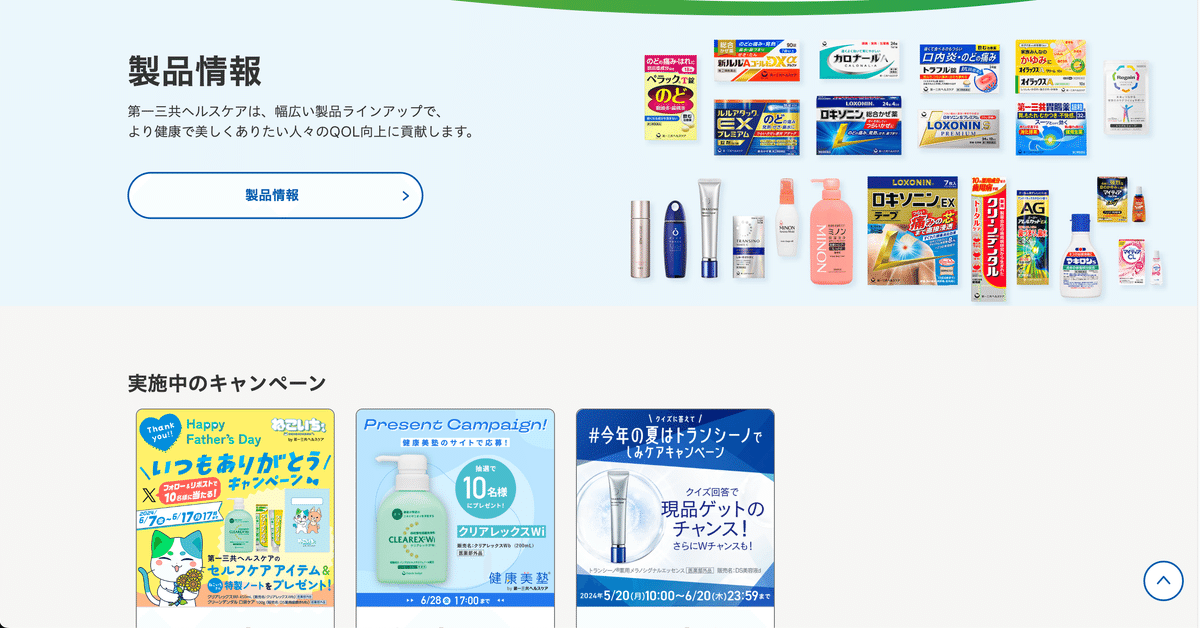Open the トランシーノ summer quiz campaign banner
Image resolution: width=1200 pixels, height=628 pixels.
click(675, 508)
